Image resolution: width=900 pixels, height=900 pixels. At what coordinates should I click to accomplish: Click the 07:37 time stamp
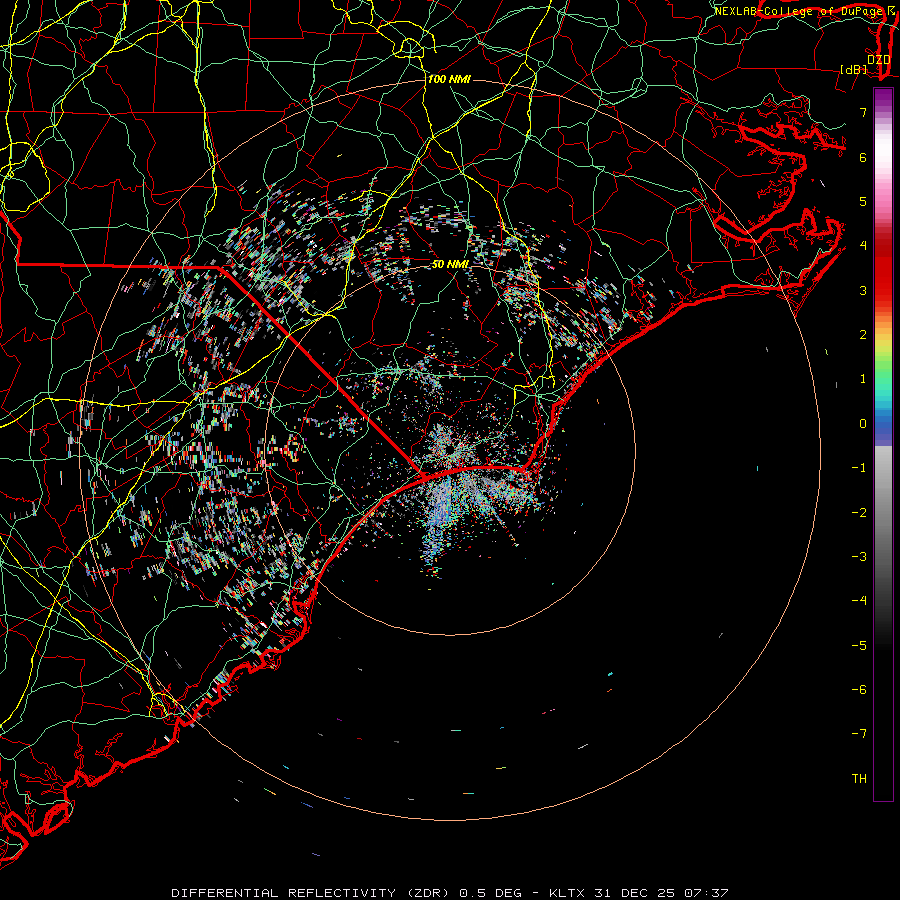pos(706,893)
